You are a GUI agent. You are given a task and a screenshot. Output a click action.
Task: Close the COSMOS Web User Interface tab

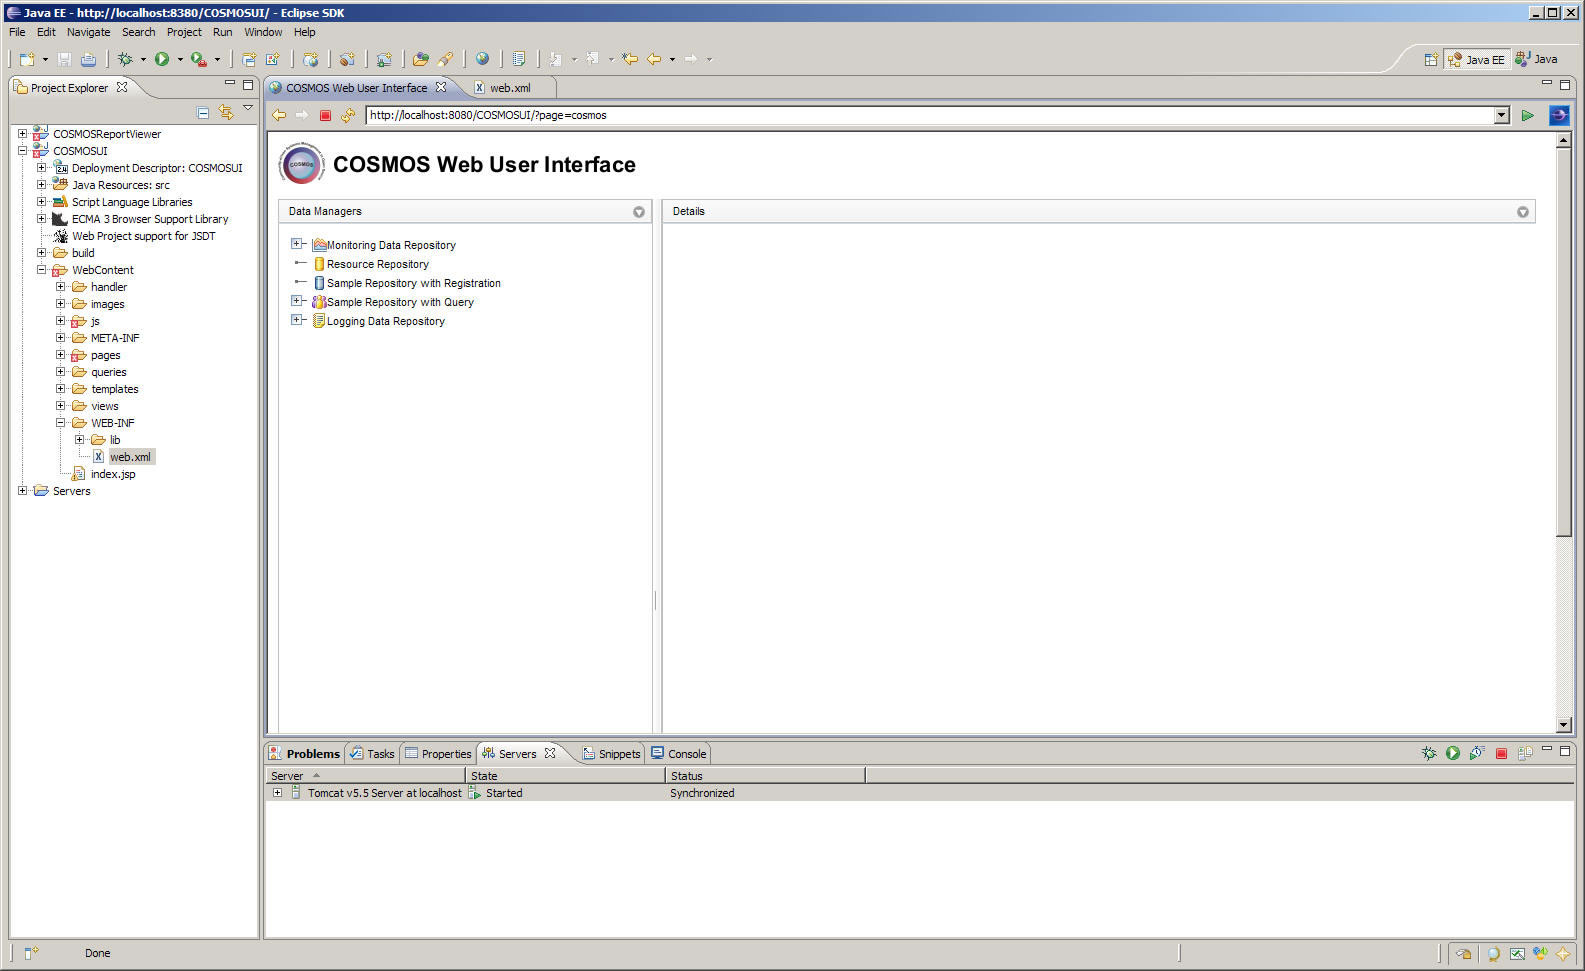(x=441, y=87)
